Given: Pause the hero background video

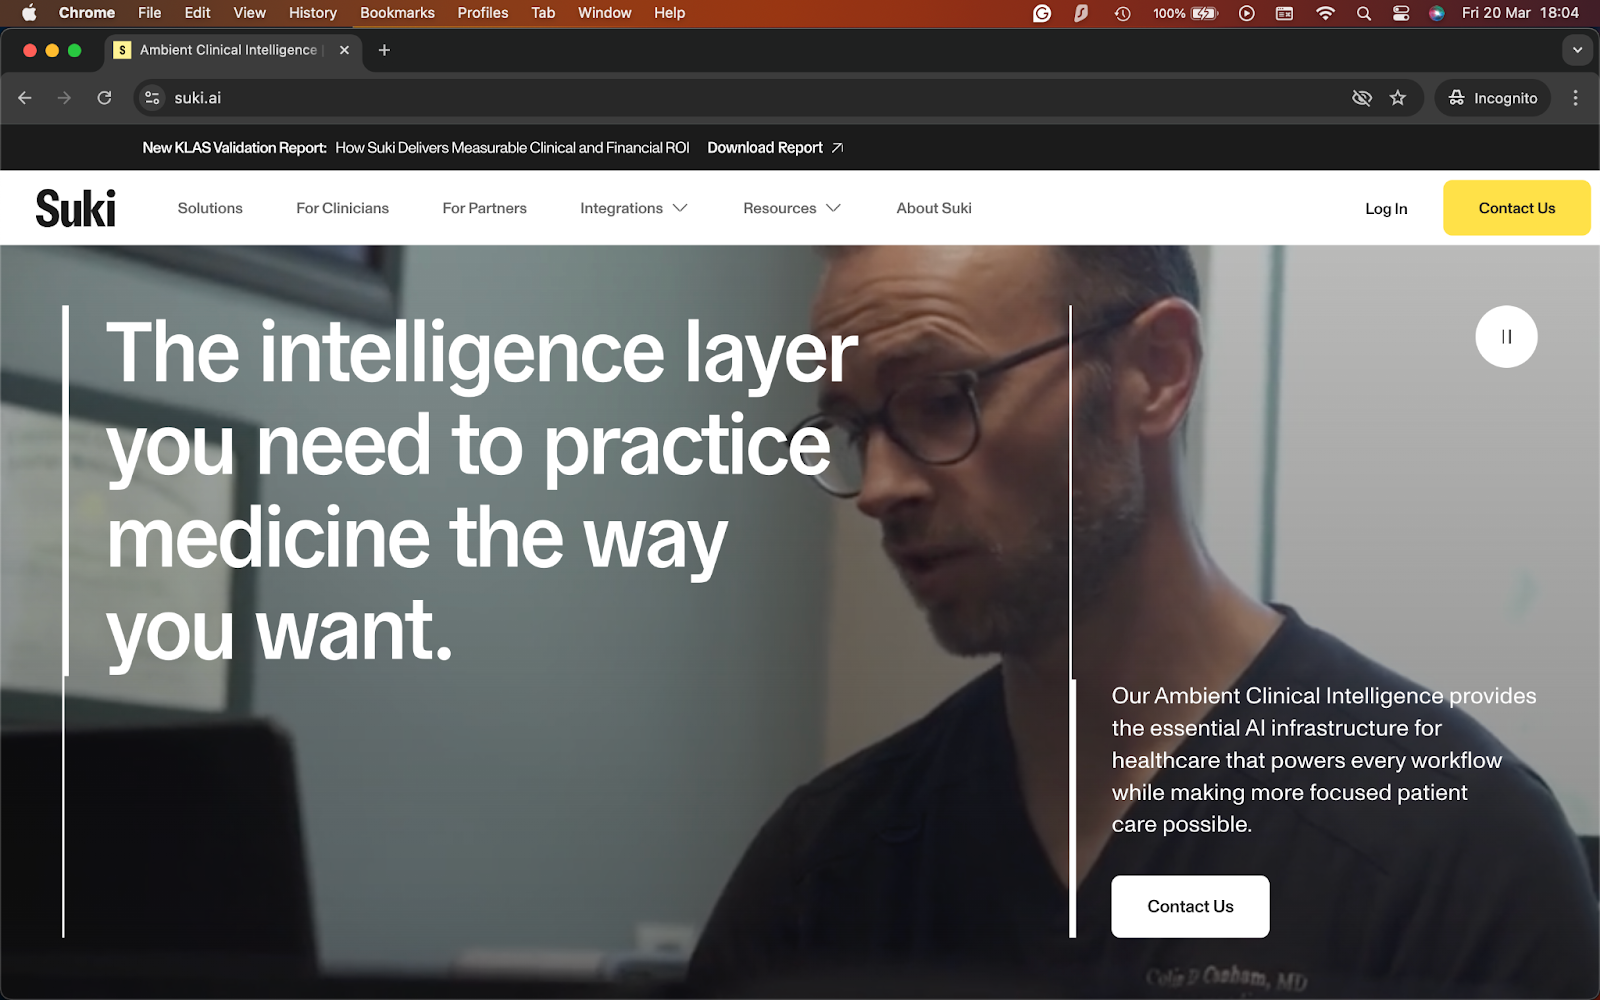Looking at the screenshot, I should click(1506, 337).
